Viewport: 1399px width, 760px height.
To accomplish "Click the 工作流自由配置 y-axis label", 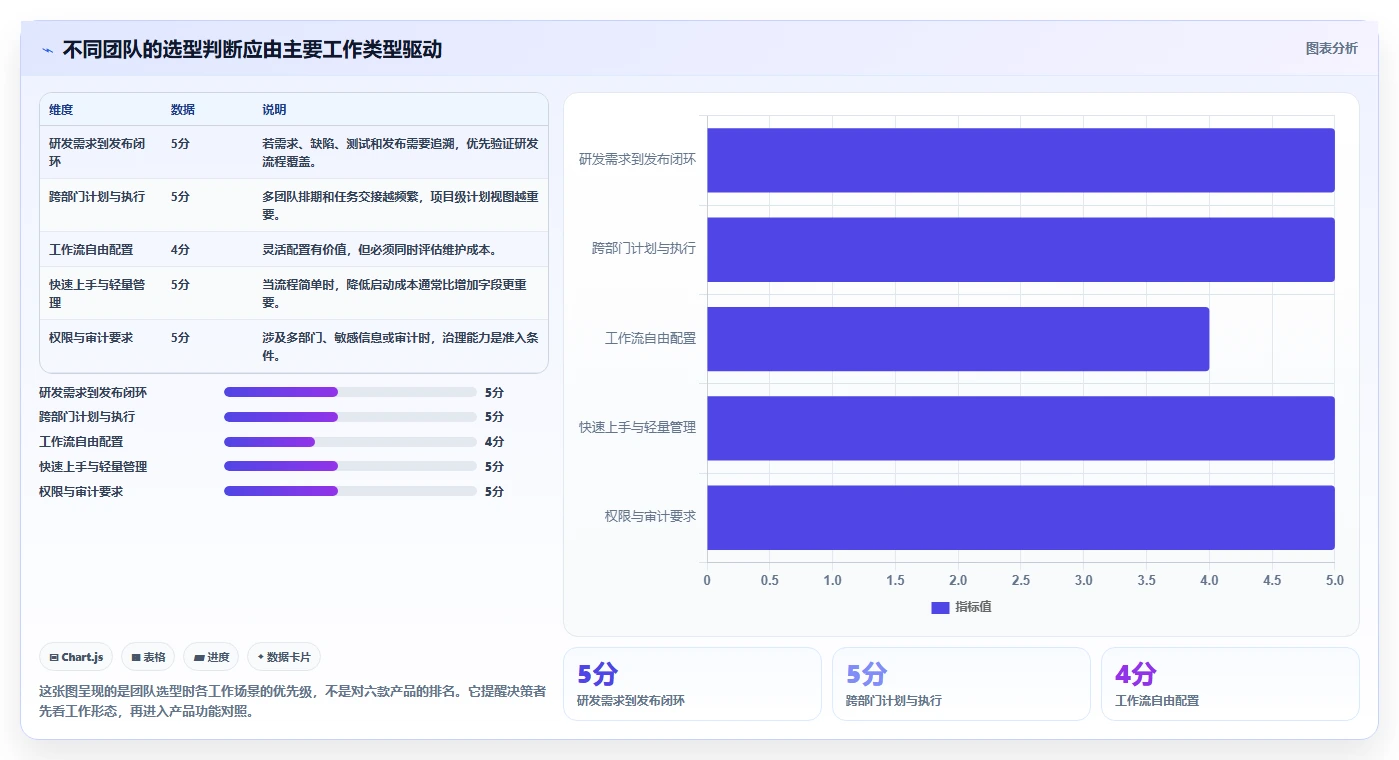I will [650, 339].
